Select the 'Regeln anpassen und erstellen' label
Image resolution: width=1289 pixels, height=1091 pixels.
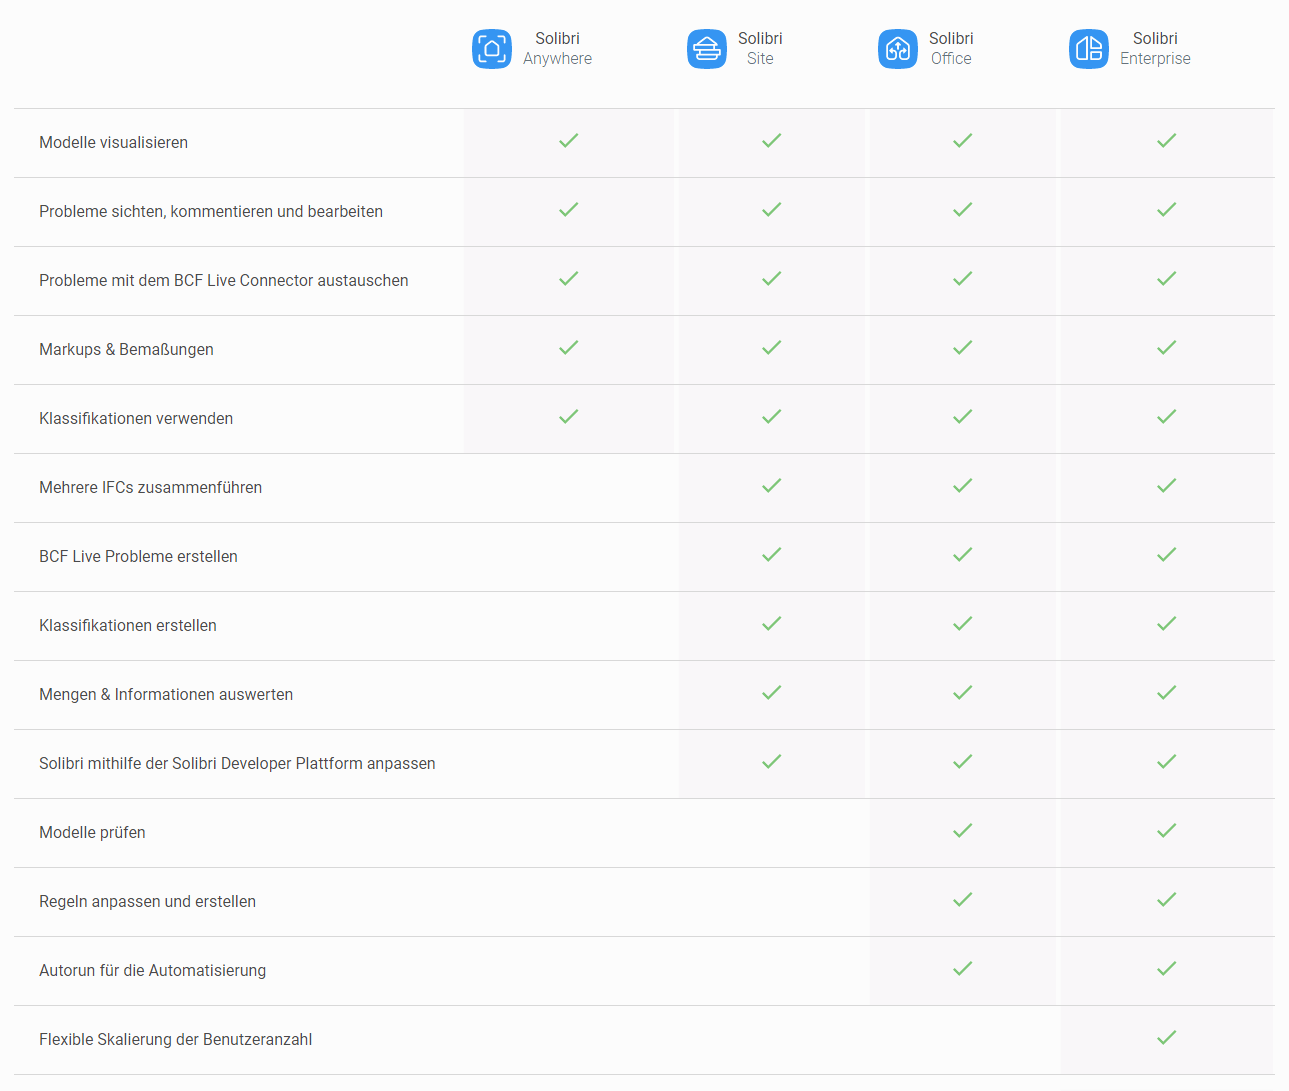tap(147, 902)
